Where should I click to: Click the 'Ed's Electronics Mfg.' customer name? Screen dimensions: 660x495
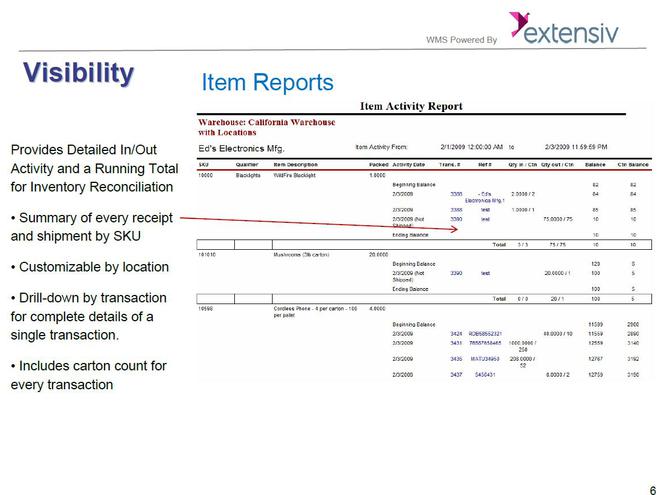pyautogui.click(x=241, y=149)
